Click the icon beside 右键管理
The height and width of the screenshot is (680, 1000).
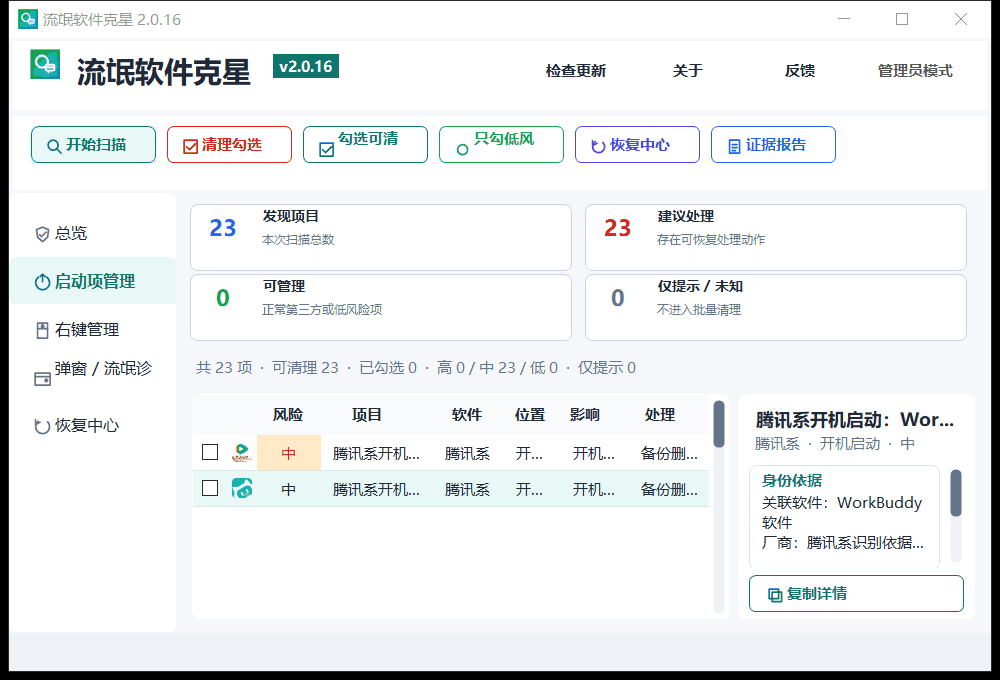point(42,330)
